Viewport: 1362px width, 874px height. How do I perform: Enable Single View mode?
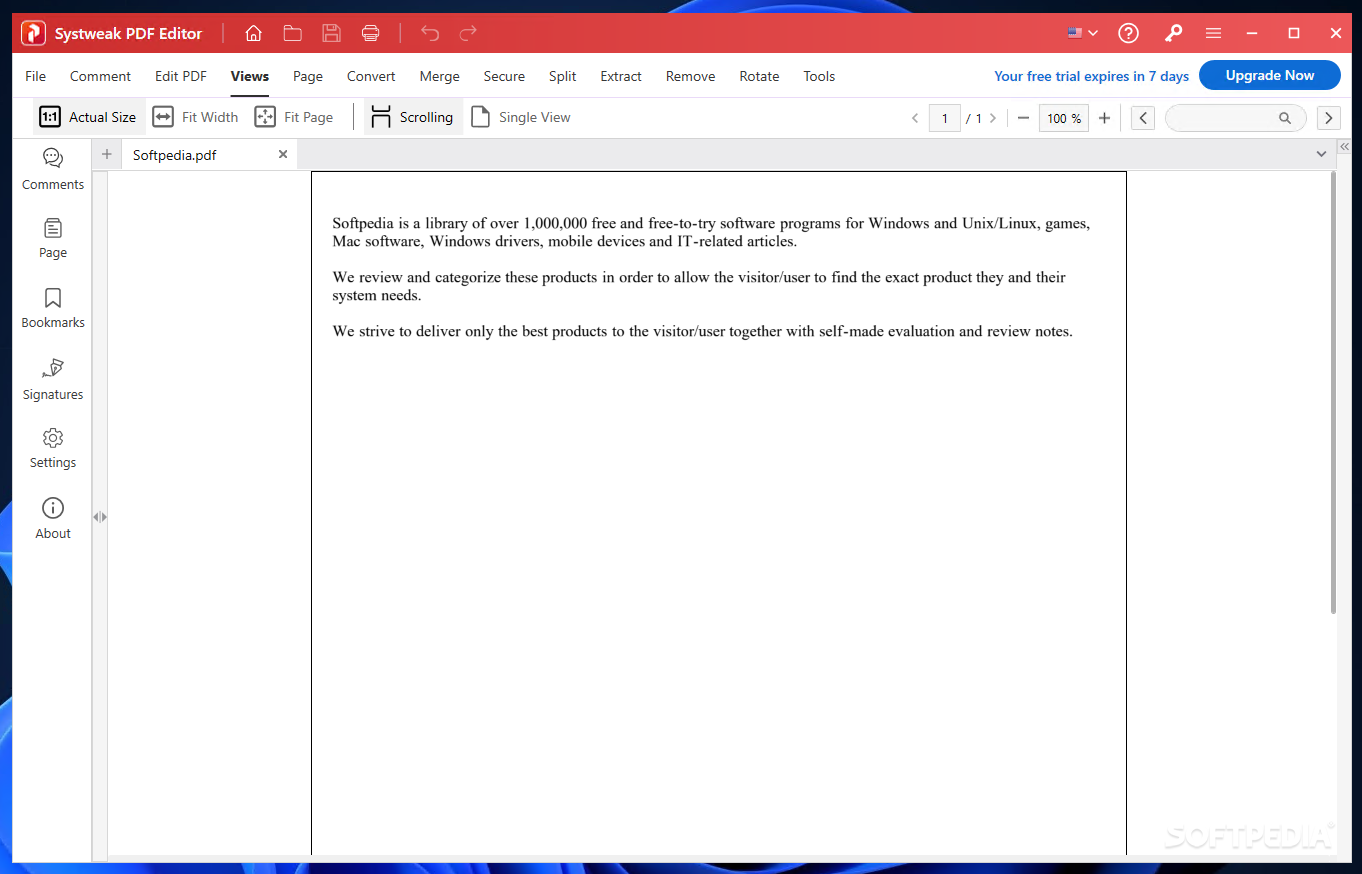521,117
